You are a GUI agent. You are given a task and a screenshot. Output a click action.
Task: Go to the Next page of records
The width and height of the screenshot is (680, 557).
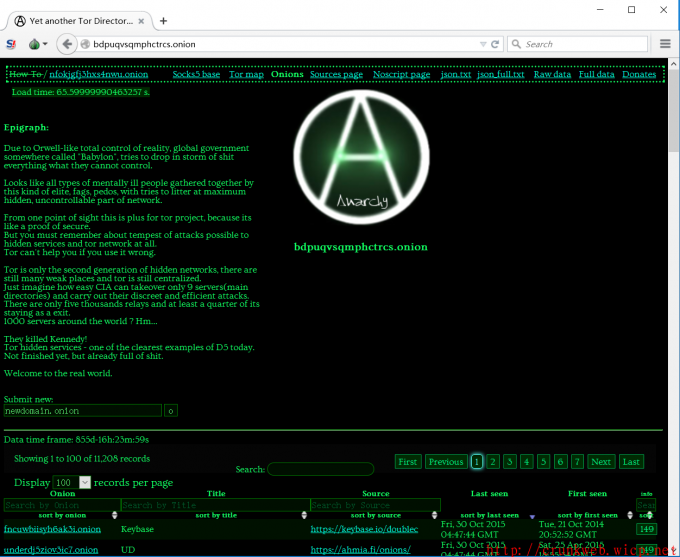pos(600,462)
